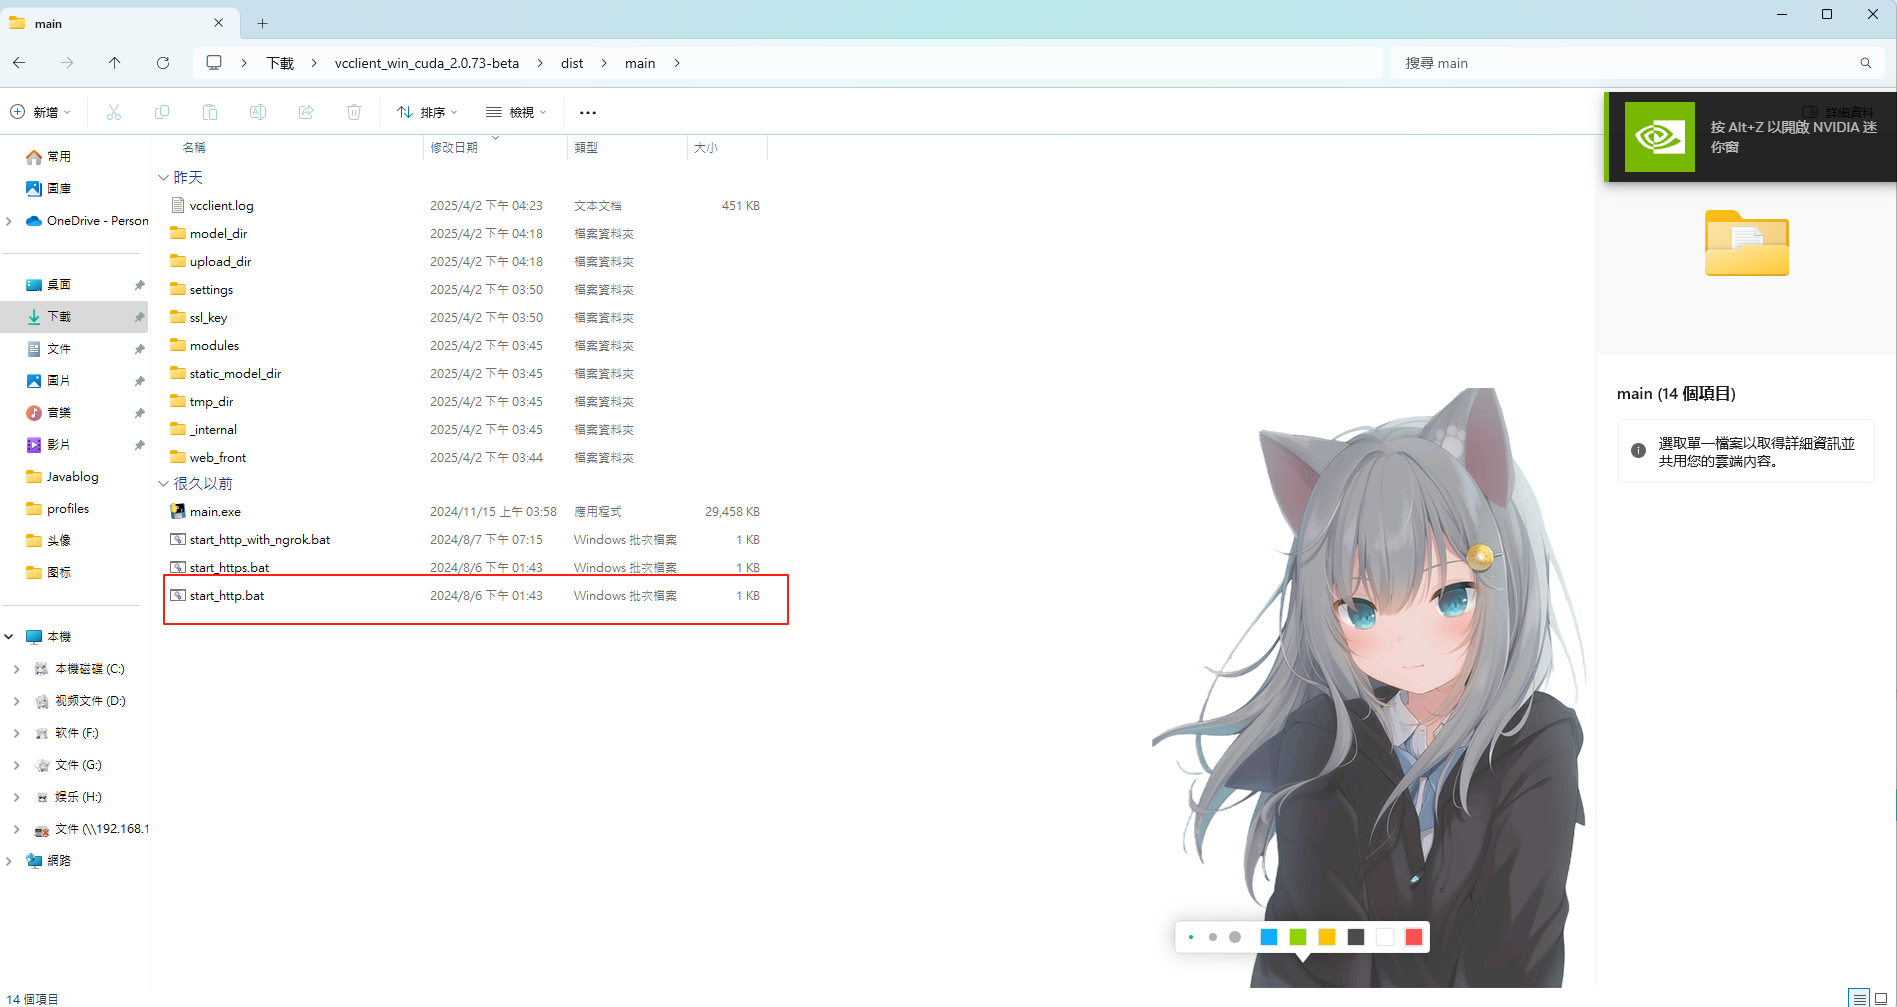1897x1007 pixels.
Task: Go forward with the forward arrow
Action: pos(67,63)
